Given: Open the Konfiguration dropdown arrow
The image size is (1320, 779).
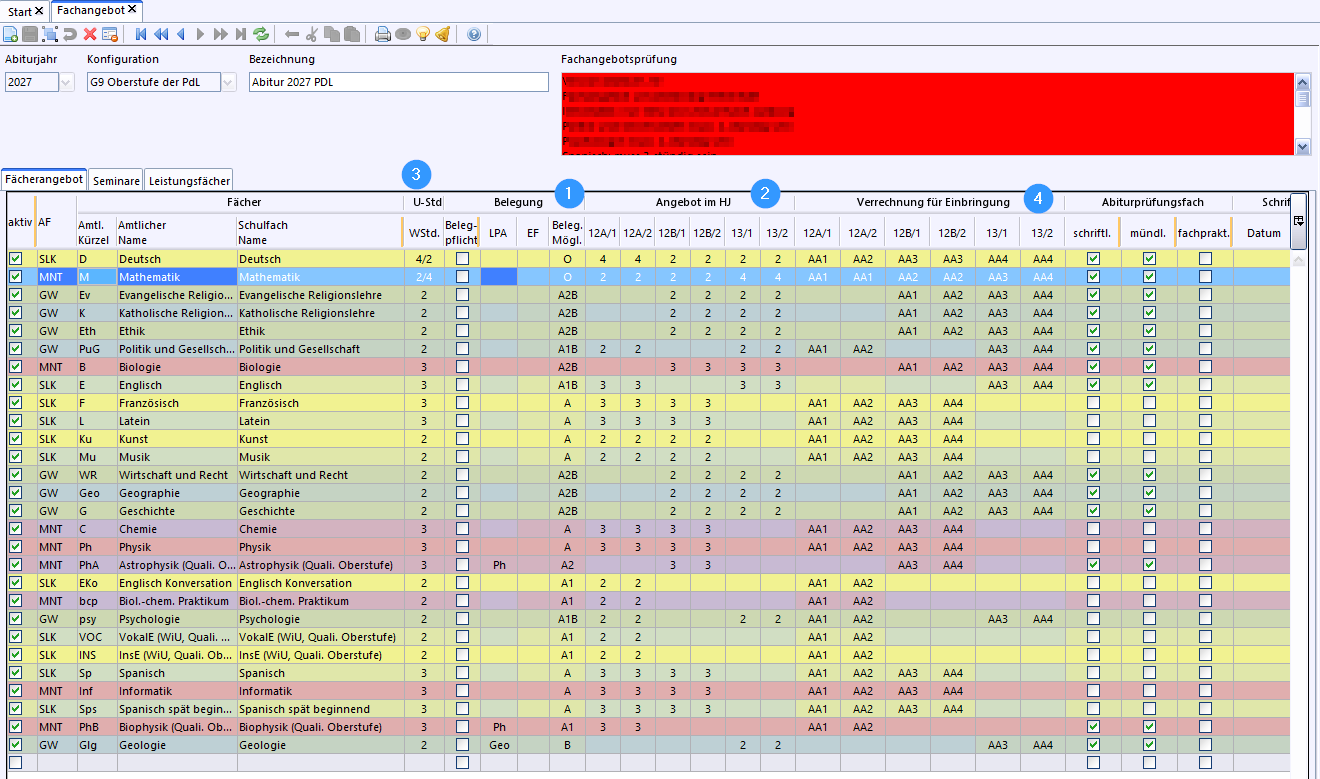Looking at the screenshot, I should (227, 82).
